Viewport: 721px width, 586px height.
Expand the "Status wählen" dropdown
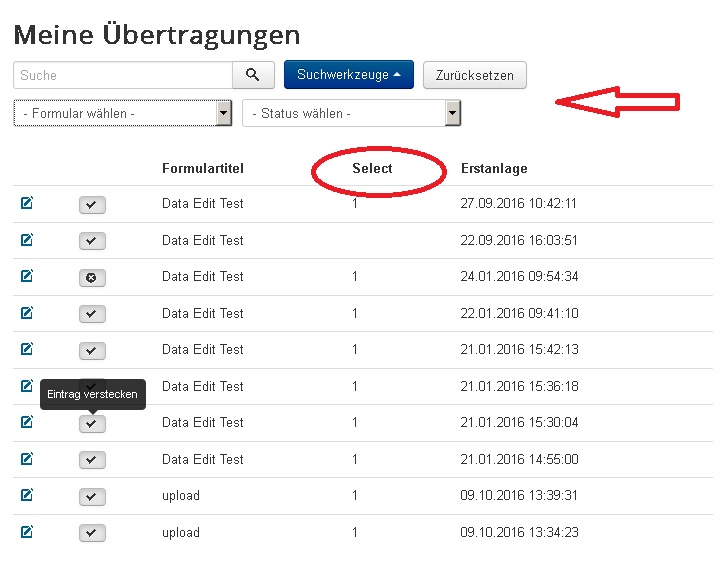351,113
